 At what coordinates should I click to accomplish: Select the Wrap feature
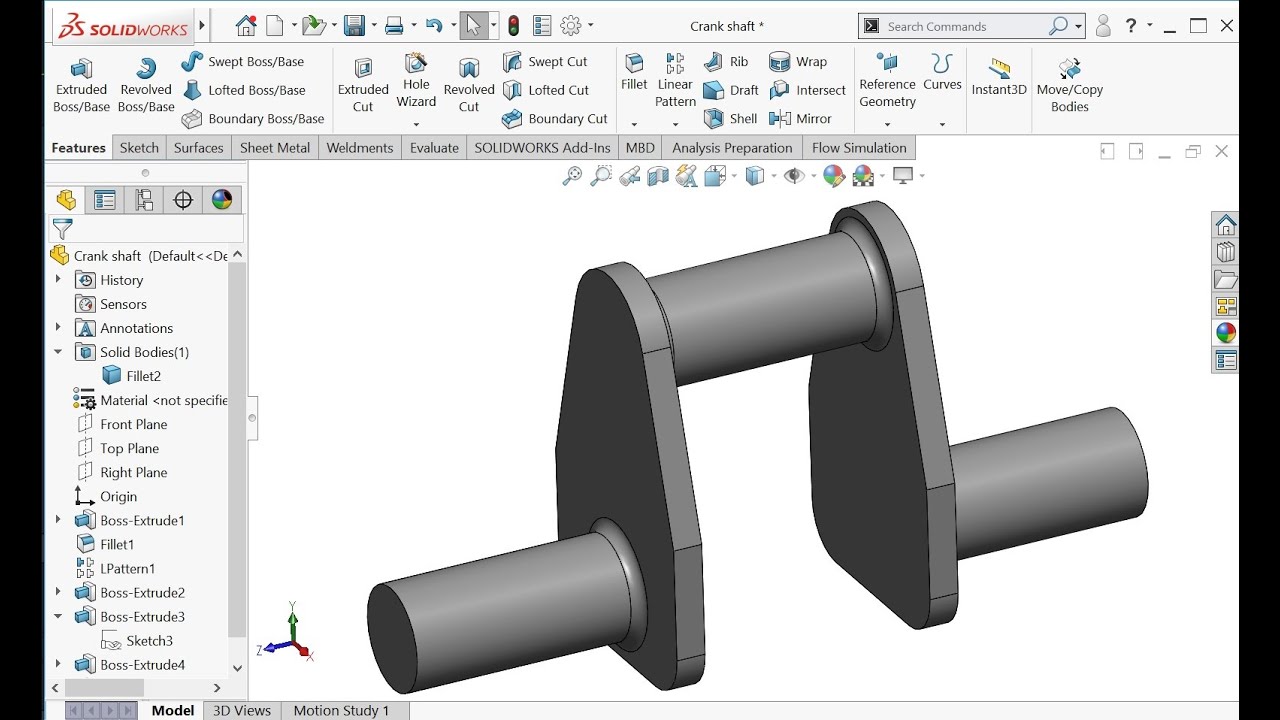[x=798, y=62]
